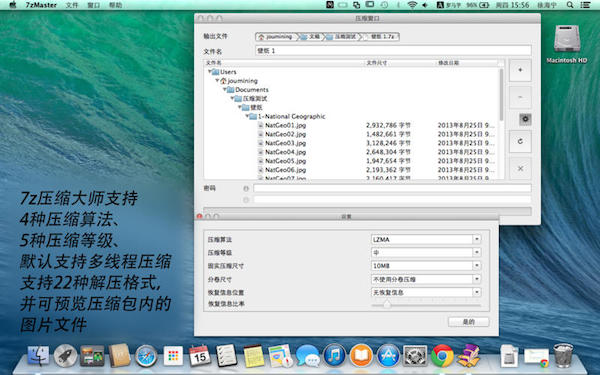
Task: Toggle the round password show option
Action: [246, 188]
